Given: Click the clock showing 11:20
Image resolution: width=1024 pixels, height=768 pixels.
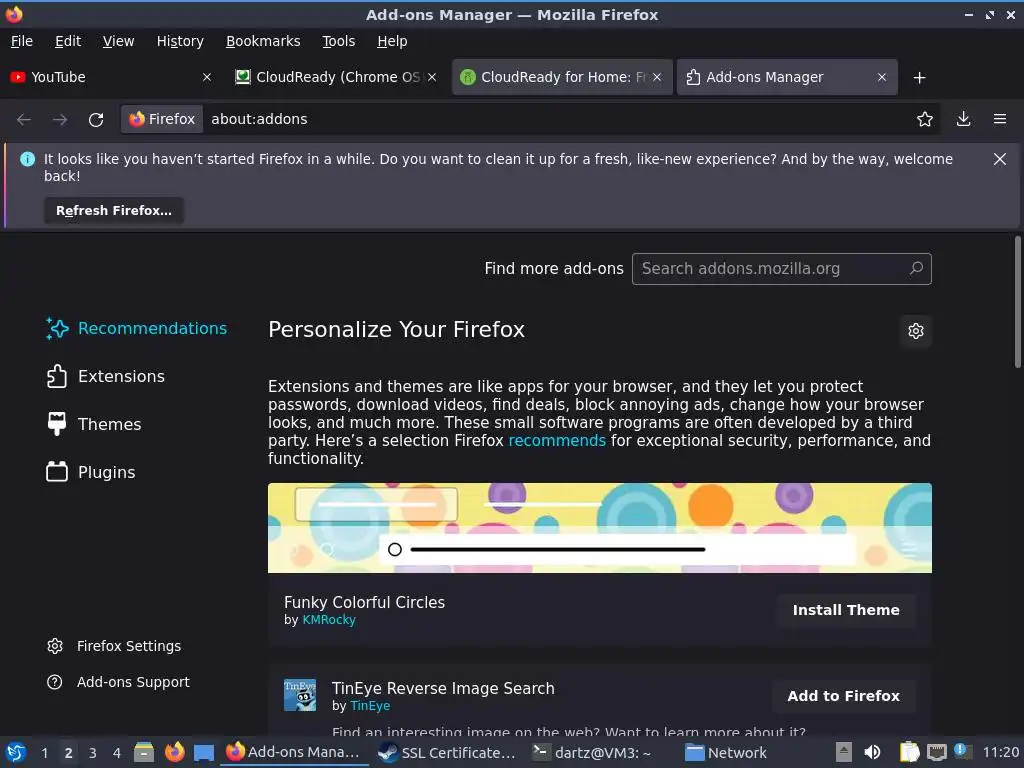Looking at the screenshot, I should (1000, 752).
